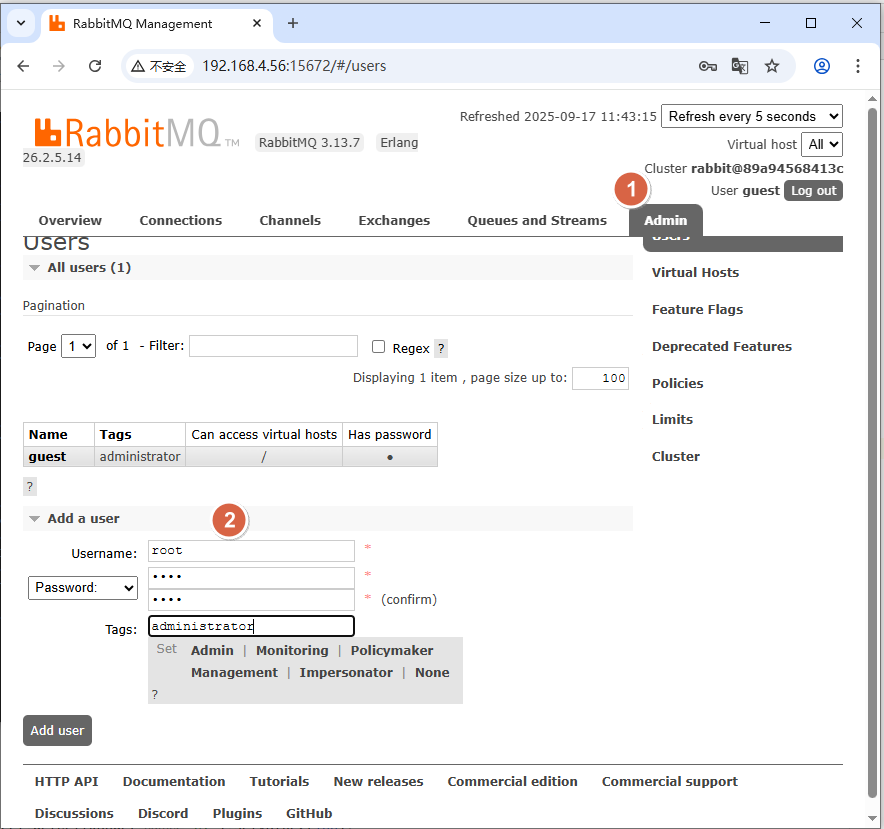884x829 pixels.
Task: Enable the Regex filter checkbox
Action: pos(378,347)
